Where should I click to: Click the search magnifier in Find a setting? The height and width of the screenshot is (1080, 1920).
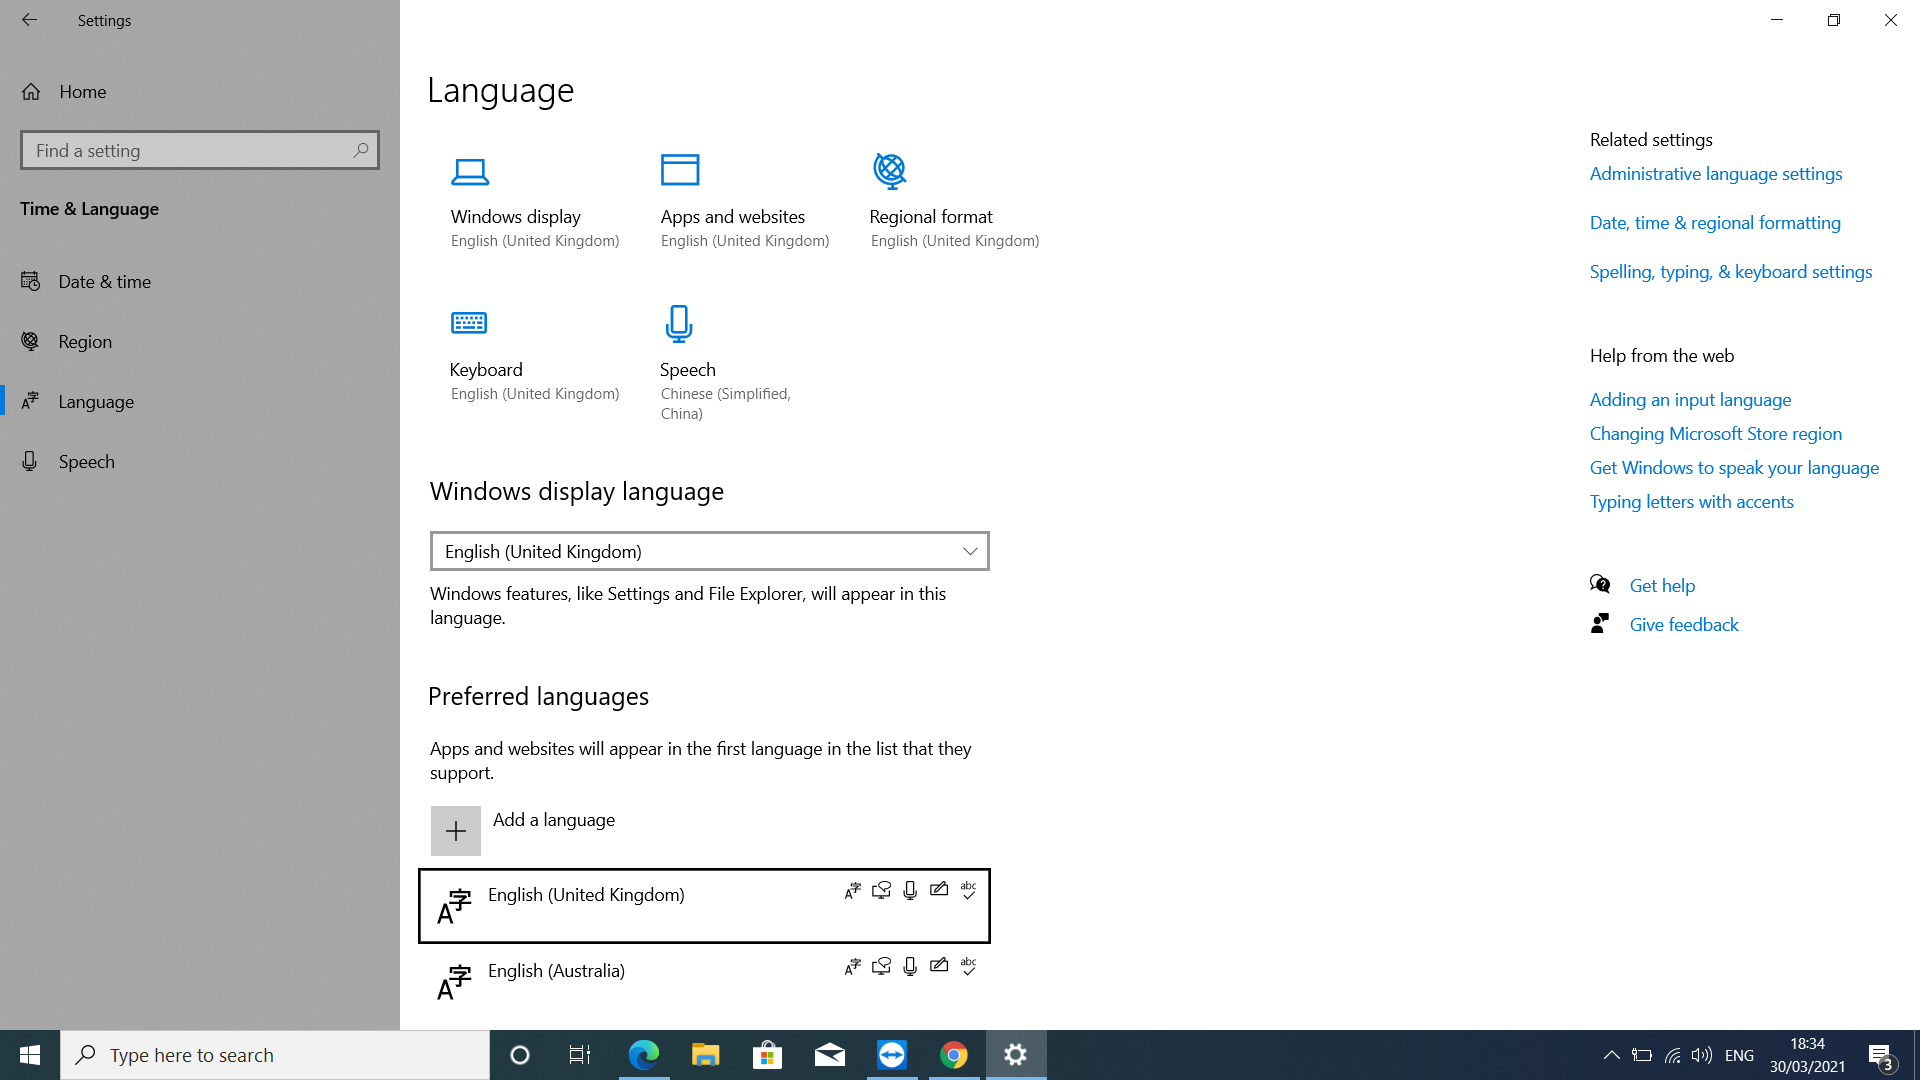point(361,150)
